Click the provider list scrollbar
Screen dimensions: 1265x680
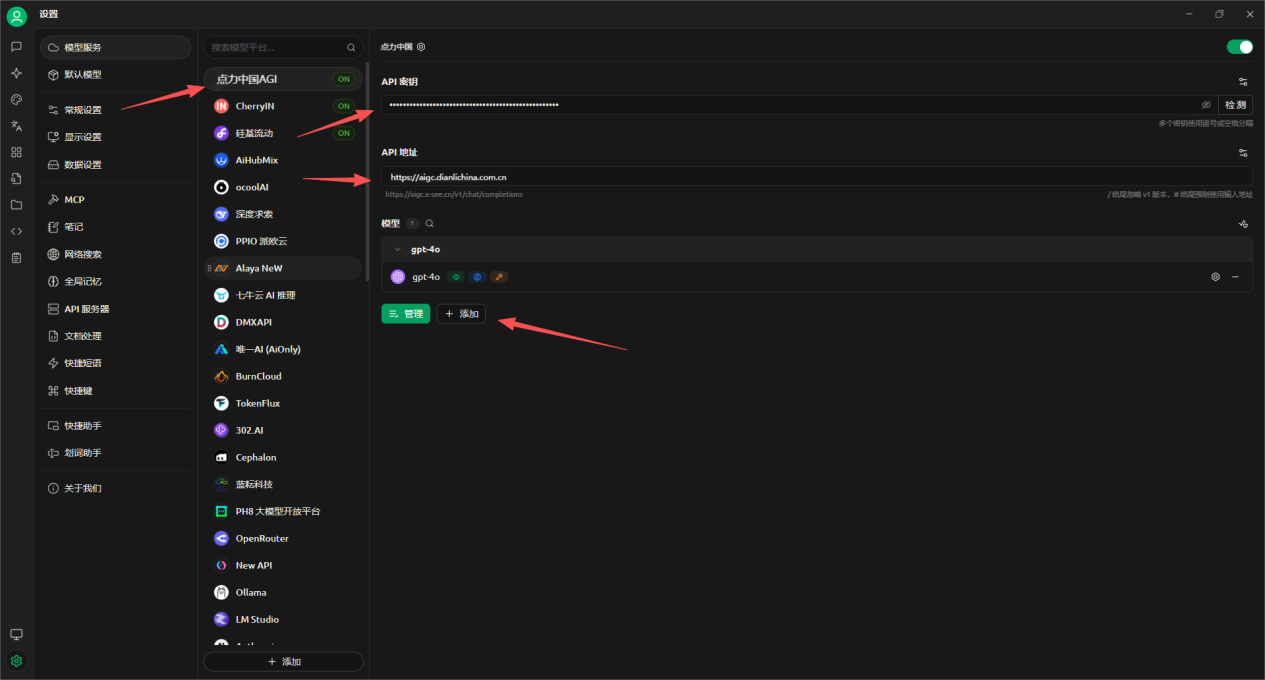367,172
